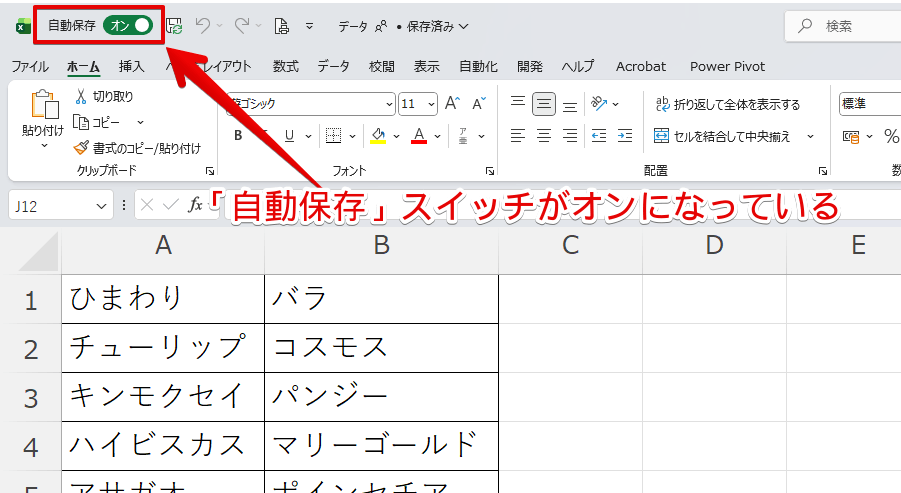
Task: Open the フォント dialog launcher
Action: (490, 171)
